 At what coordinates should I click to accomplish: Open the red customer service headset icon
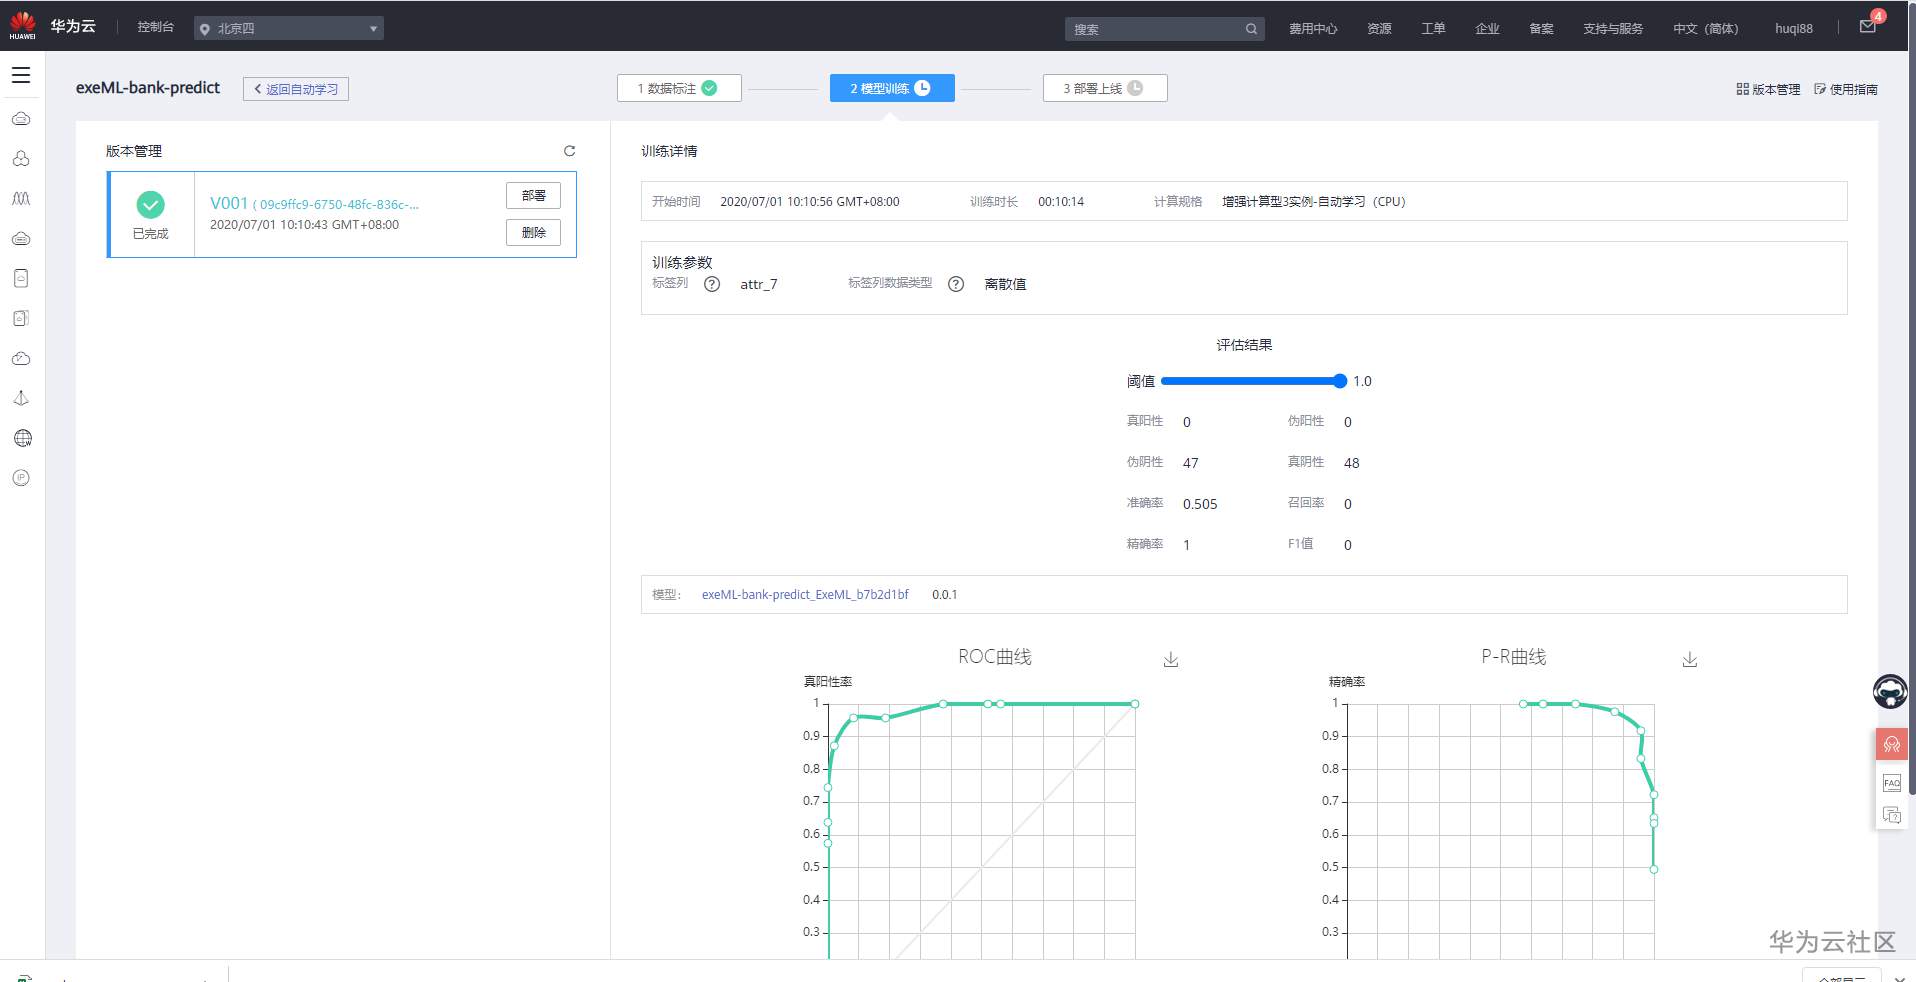pos(1891,744)
